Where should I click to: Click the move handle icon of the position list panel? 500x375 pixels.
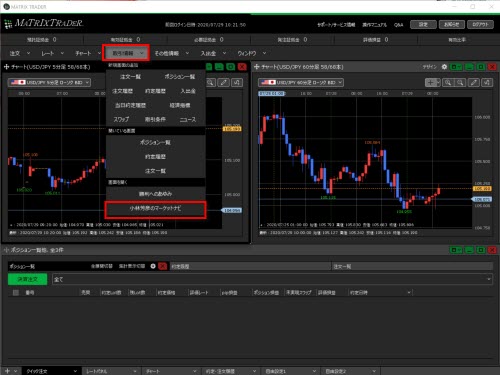click(x=6, y=250)
